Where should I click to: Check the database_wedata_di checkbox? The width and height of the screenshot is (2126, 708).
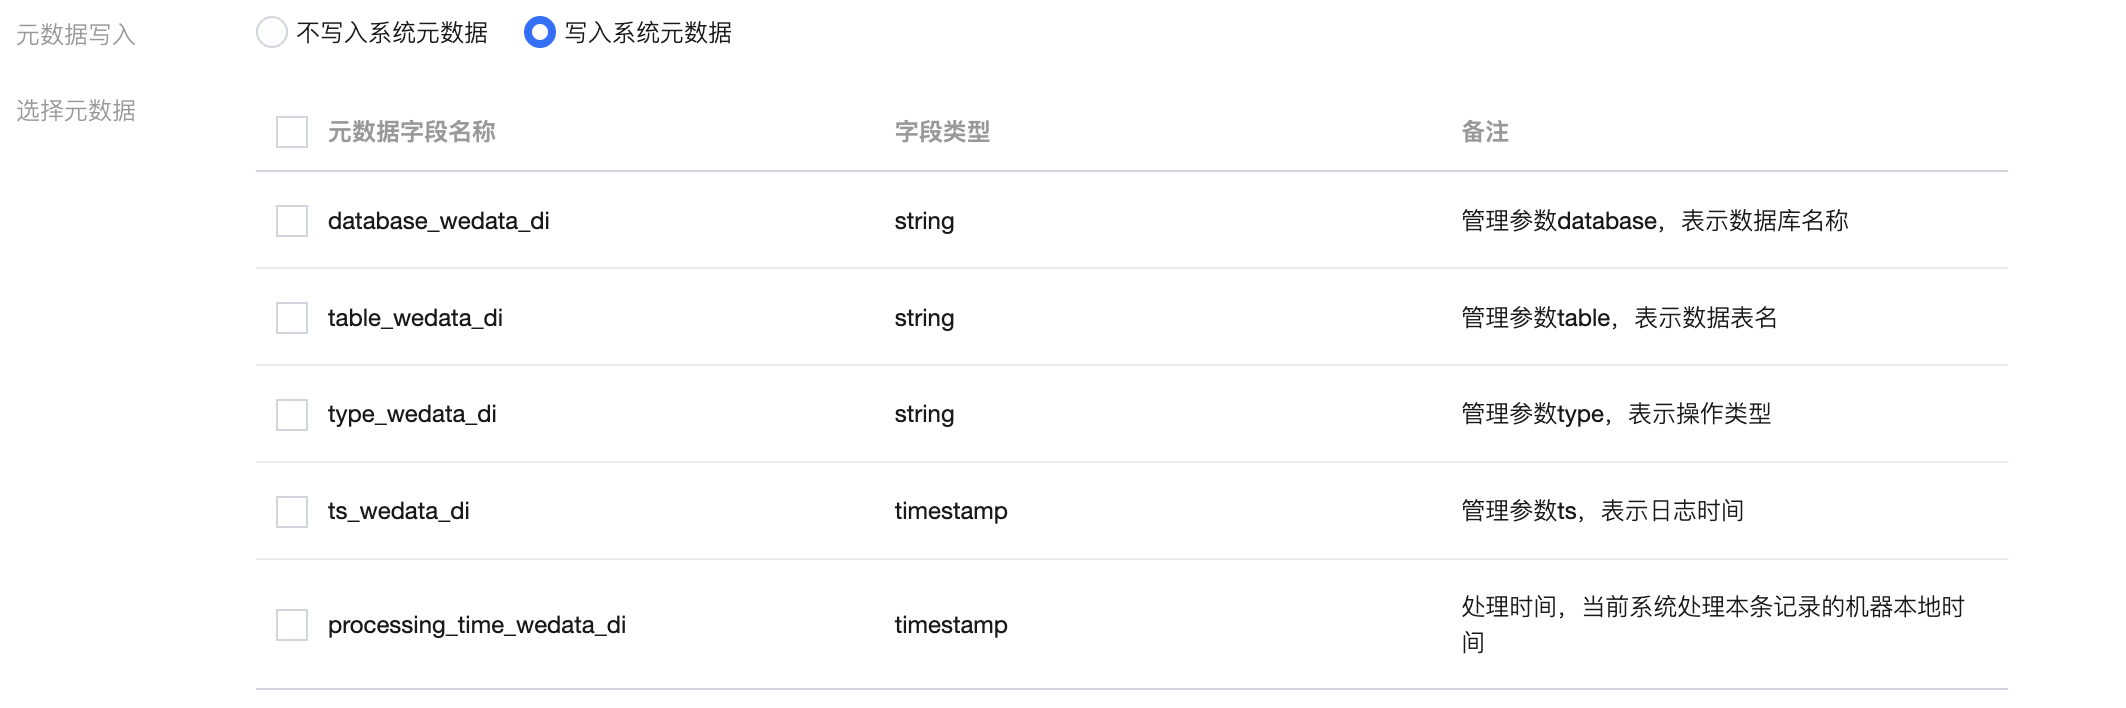coord(292,221)
